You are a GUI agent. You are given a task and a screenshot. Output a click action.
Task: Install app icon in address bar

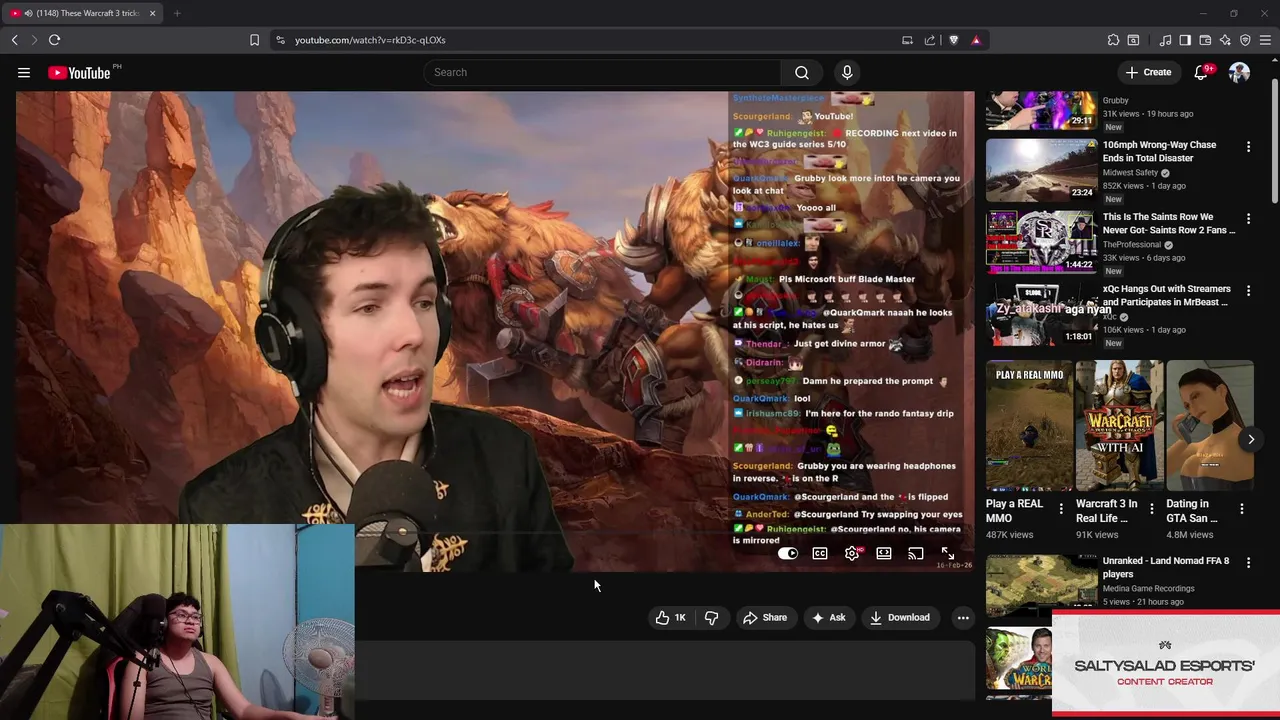point(907,40)
